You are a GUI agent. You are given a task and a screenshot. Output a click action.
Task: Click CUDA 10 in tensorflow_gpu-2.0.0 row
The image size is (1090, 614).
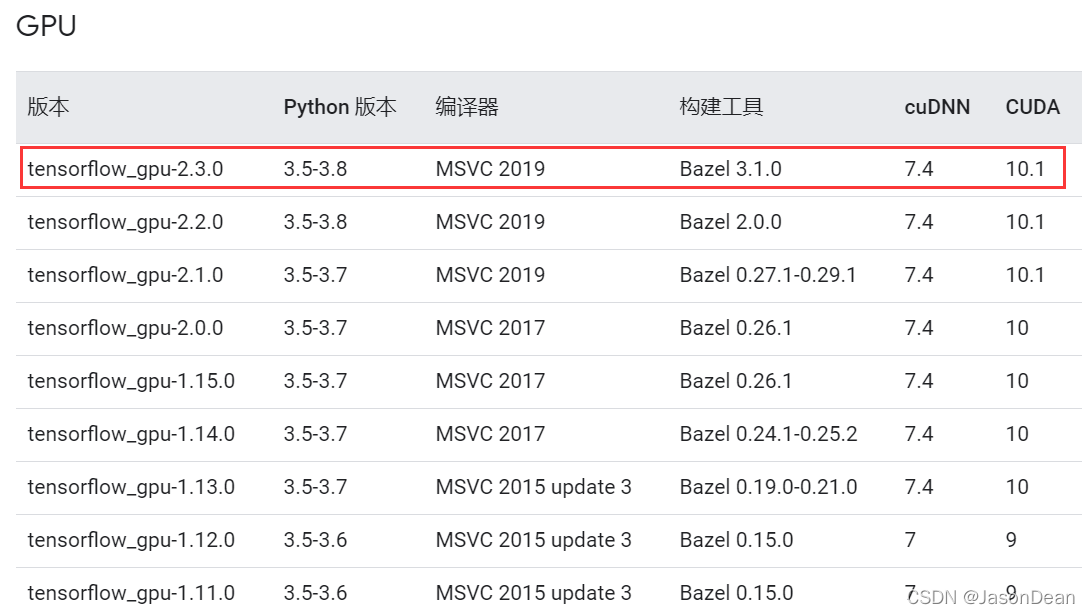pyautogui.click(x=1018, y=328)
